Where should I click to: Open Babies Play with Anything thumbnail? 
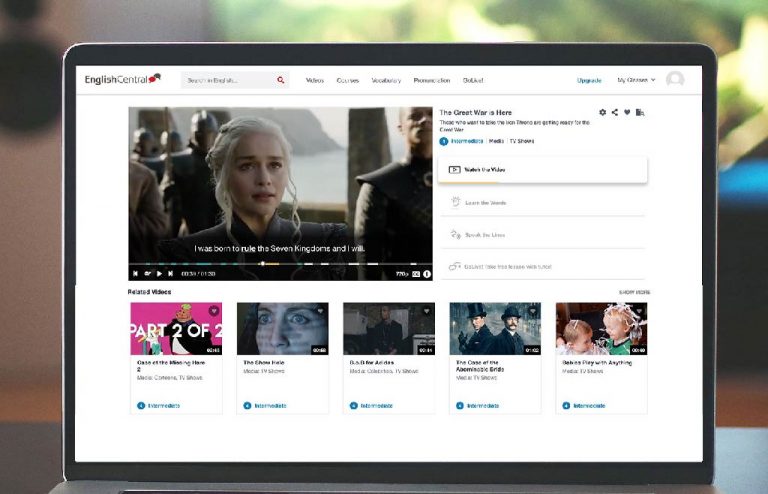point(601,329)
